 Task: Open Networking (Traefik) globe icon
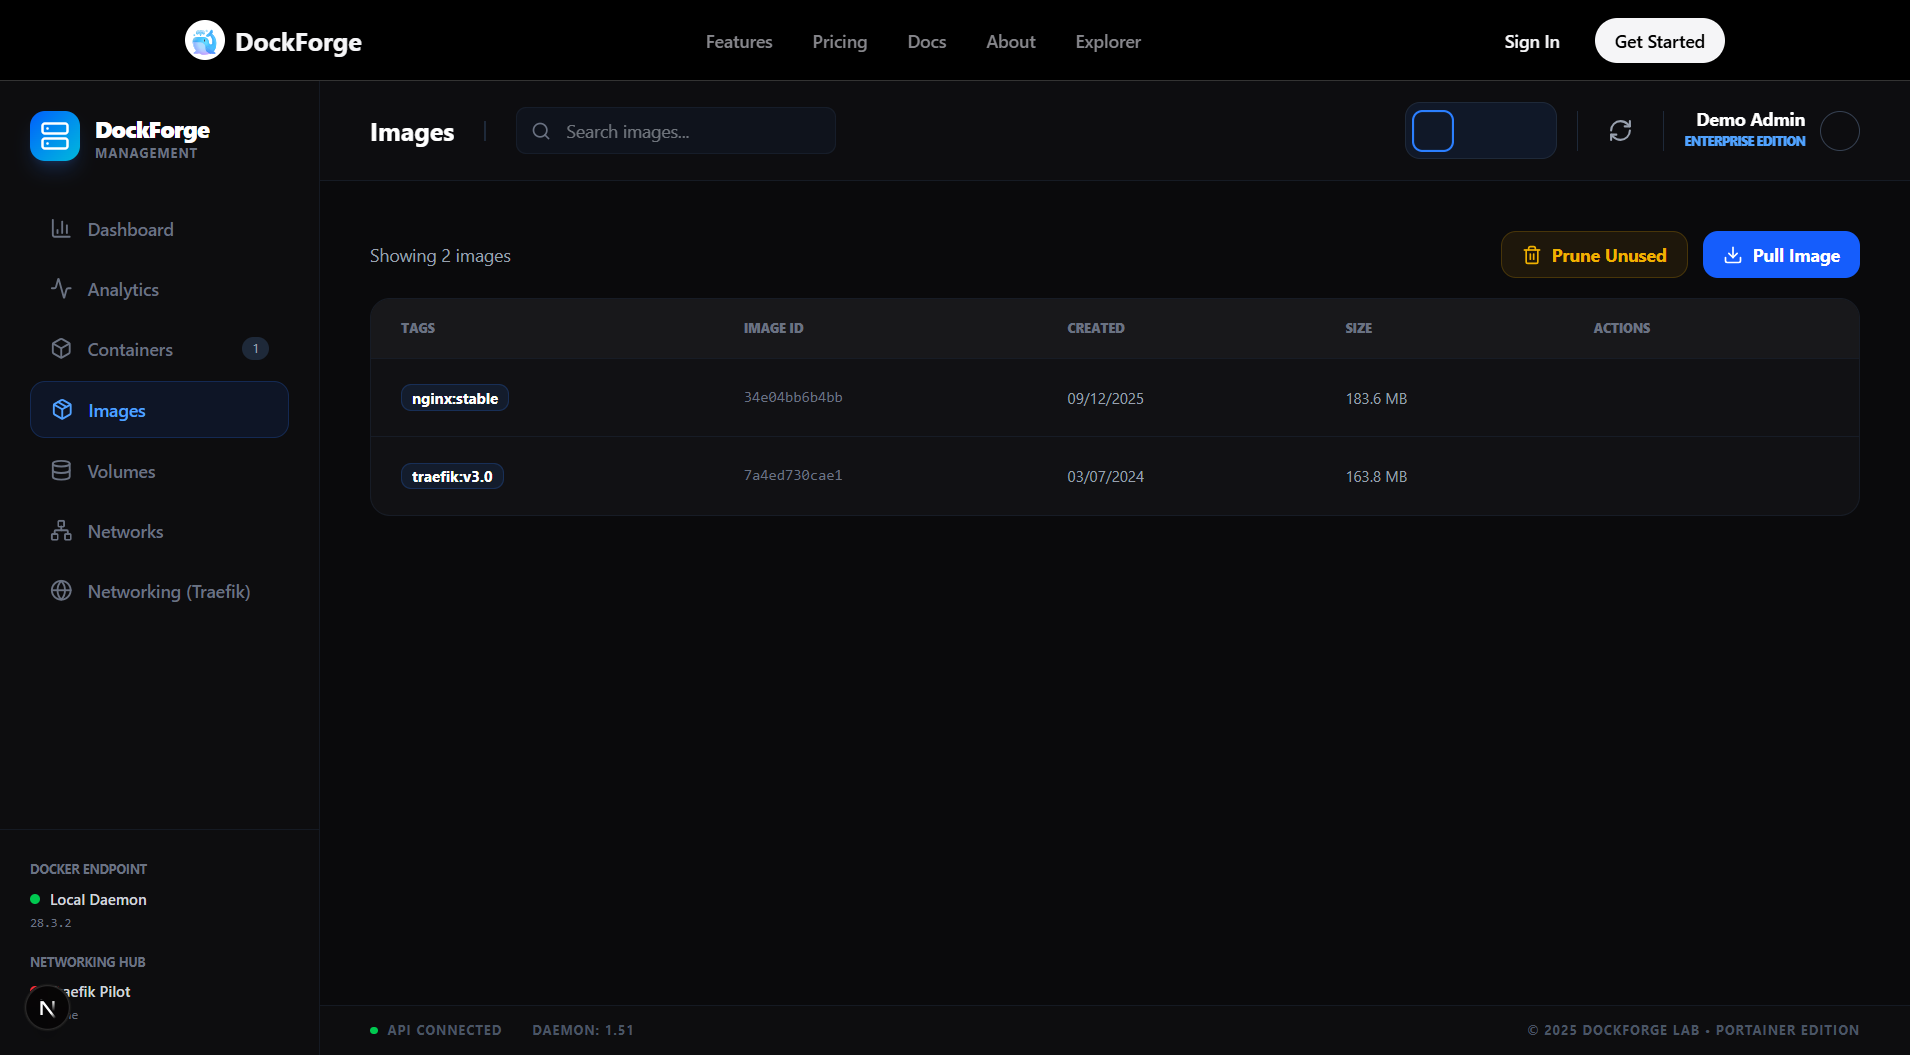click(x=61, y=591)
